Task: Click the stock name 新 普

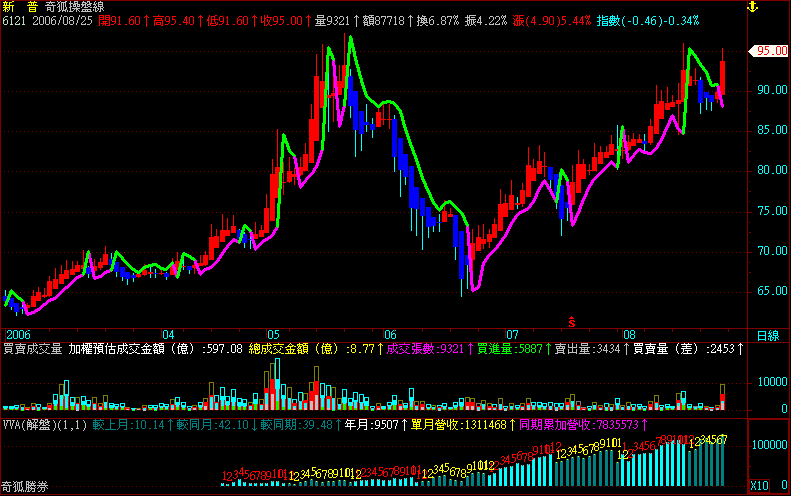Action: pyautogui.click(x=20, y=7)
